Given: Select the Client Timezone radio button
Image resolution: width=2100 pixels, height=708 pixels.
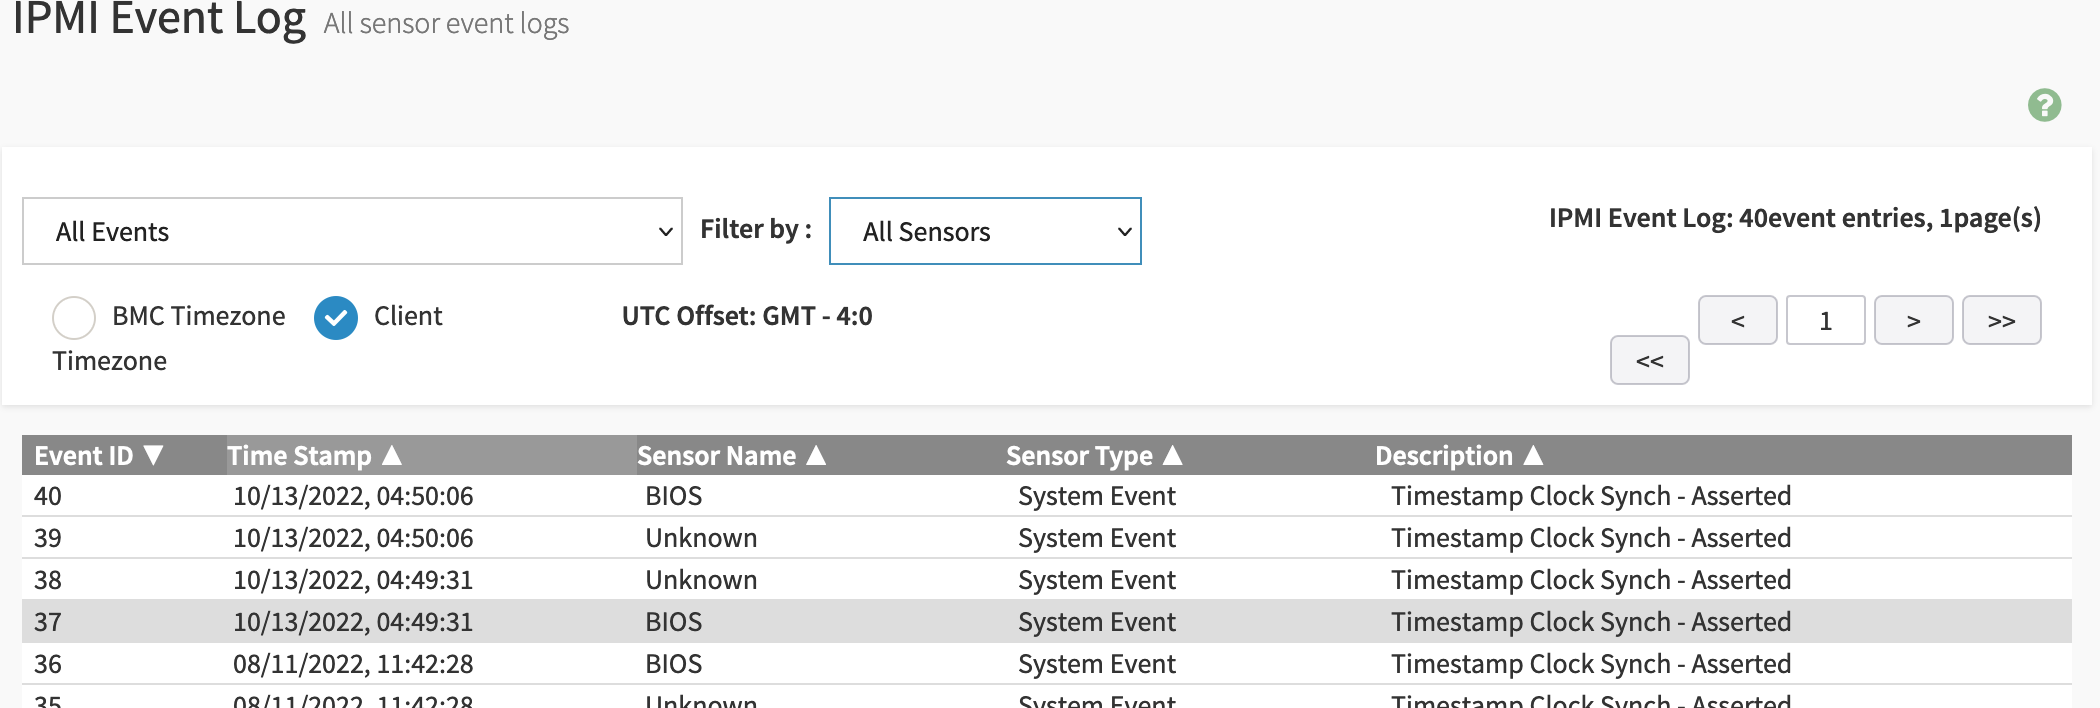Looking at the screenshot, I should point(336,318).
